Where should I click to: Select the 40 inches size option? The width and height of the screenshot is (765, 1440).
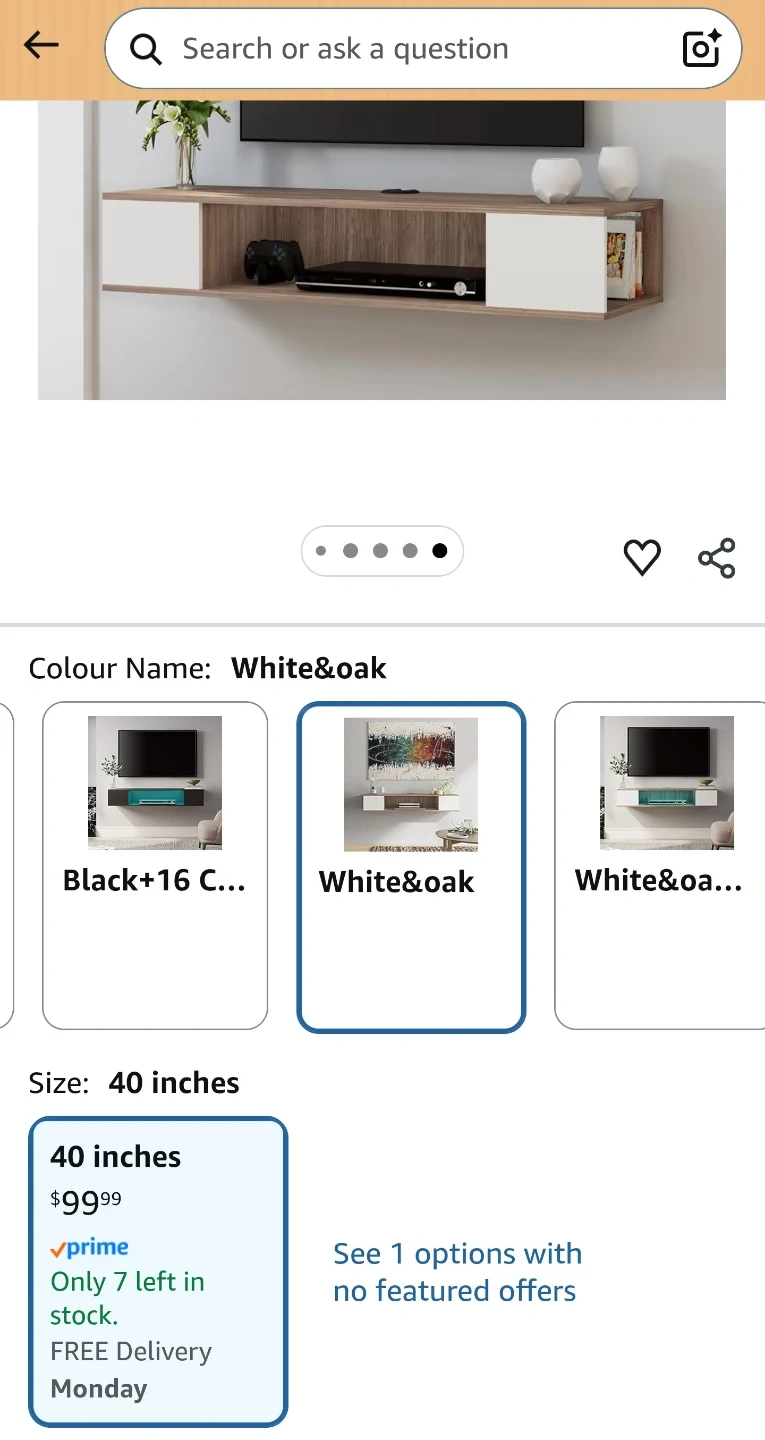[158, 1271]
